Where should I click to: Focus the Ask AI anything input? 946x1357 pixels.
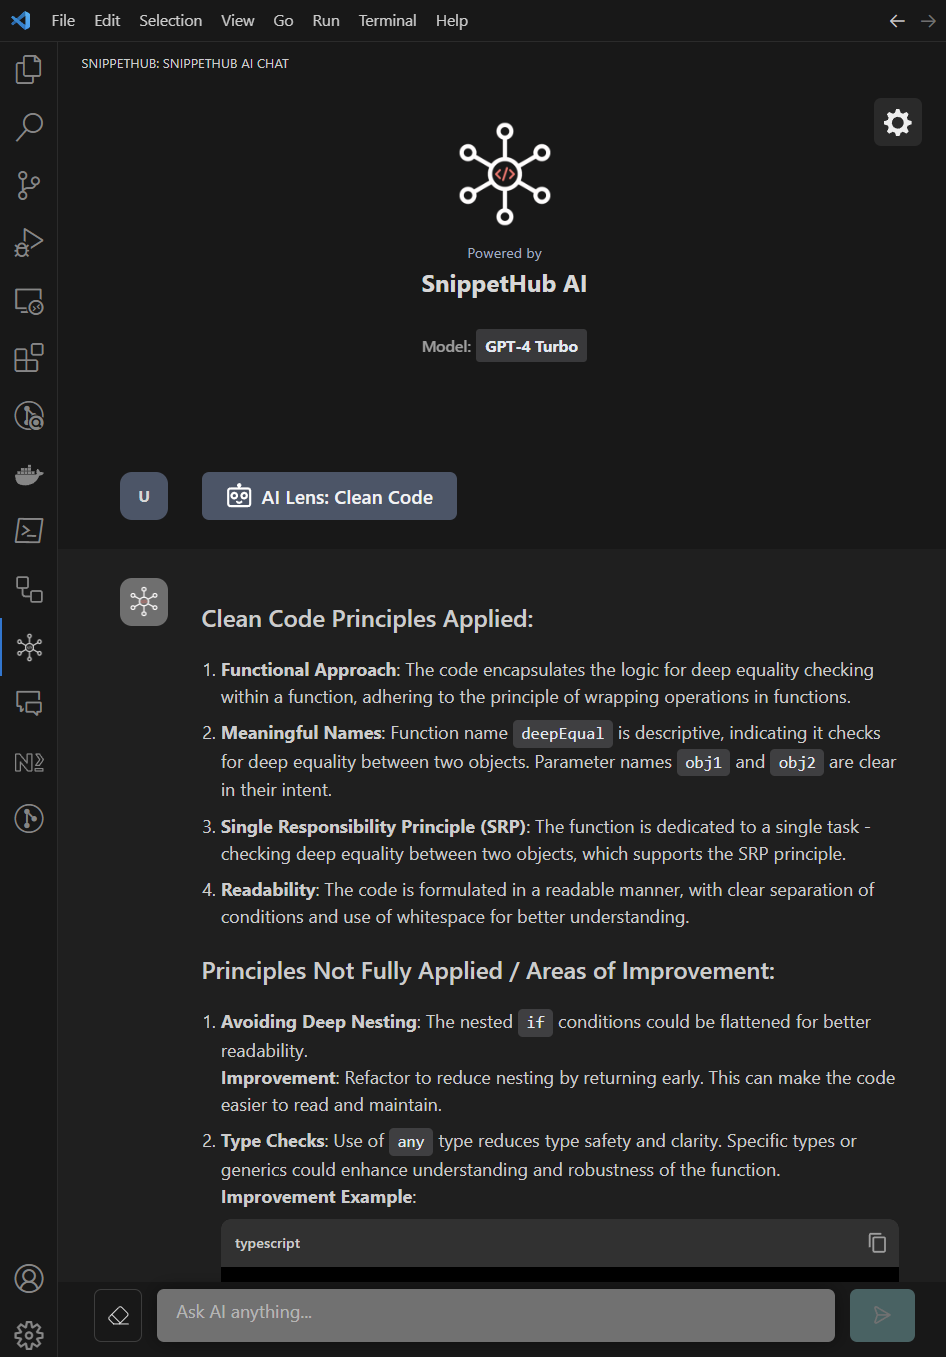click(496, 1315)
